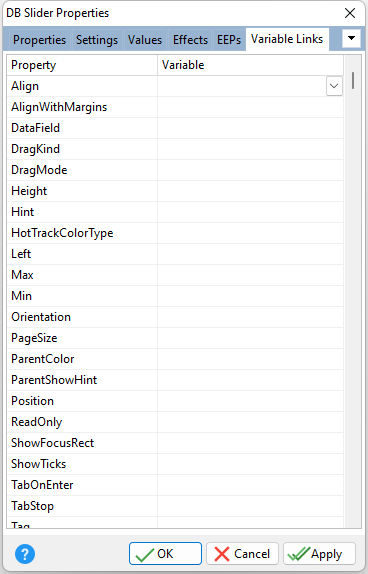Viewport: 368px width, 574px height.
Task: Click the OK button
Action: [165, 554]
